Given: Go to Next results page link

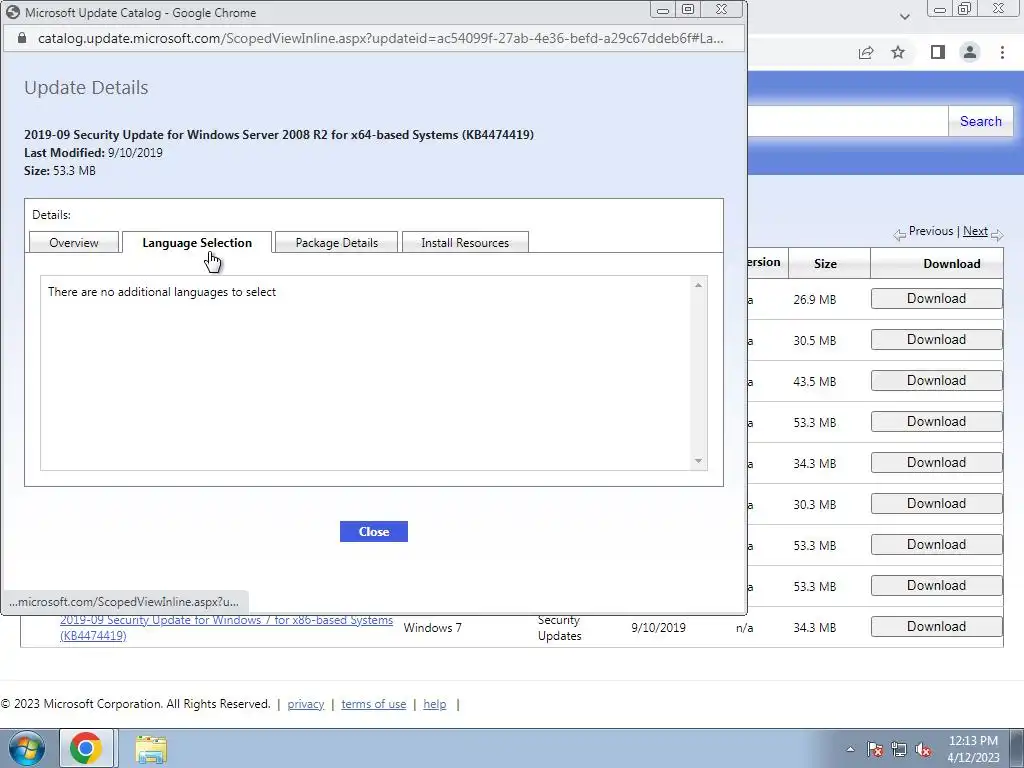Looking at the screenshot, I should coord(975,231).
